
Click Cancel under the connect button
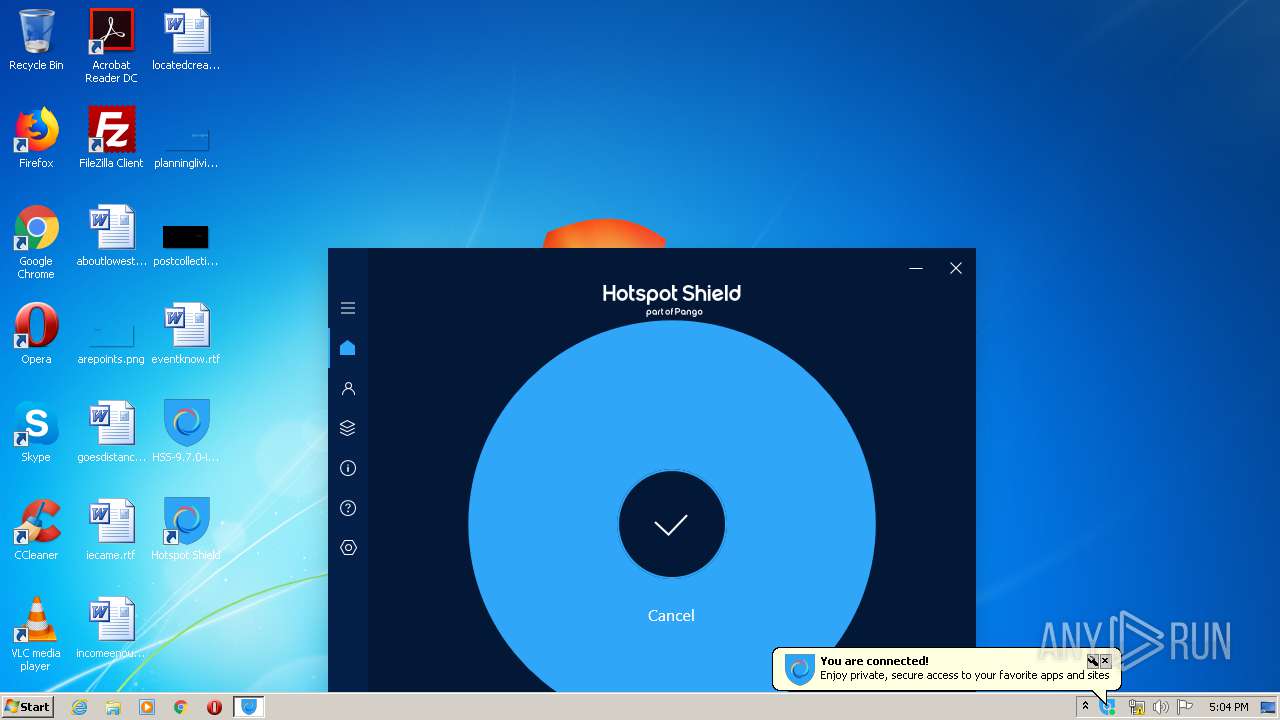tap(671, 616)
